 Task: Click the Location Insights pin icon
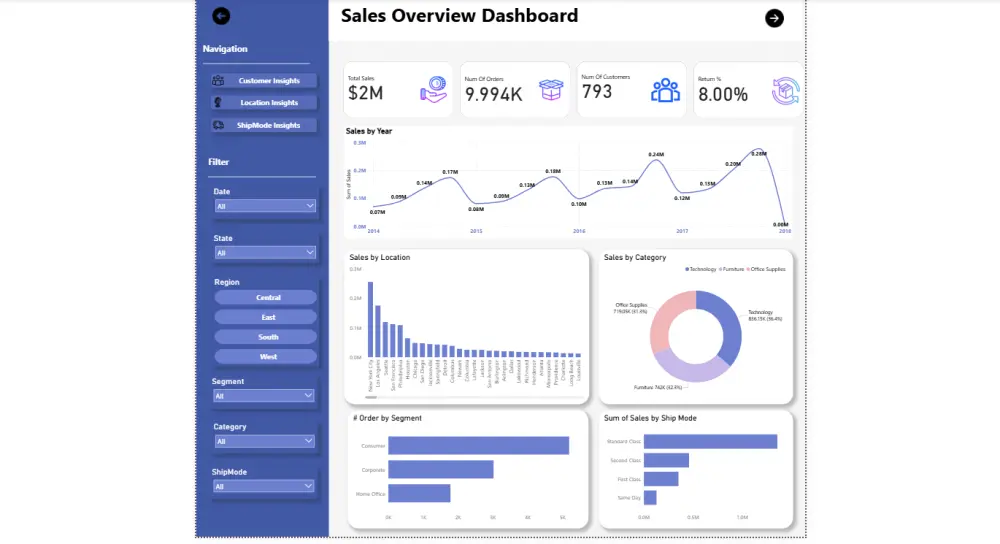218,102
